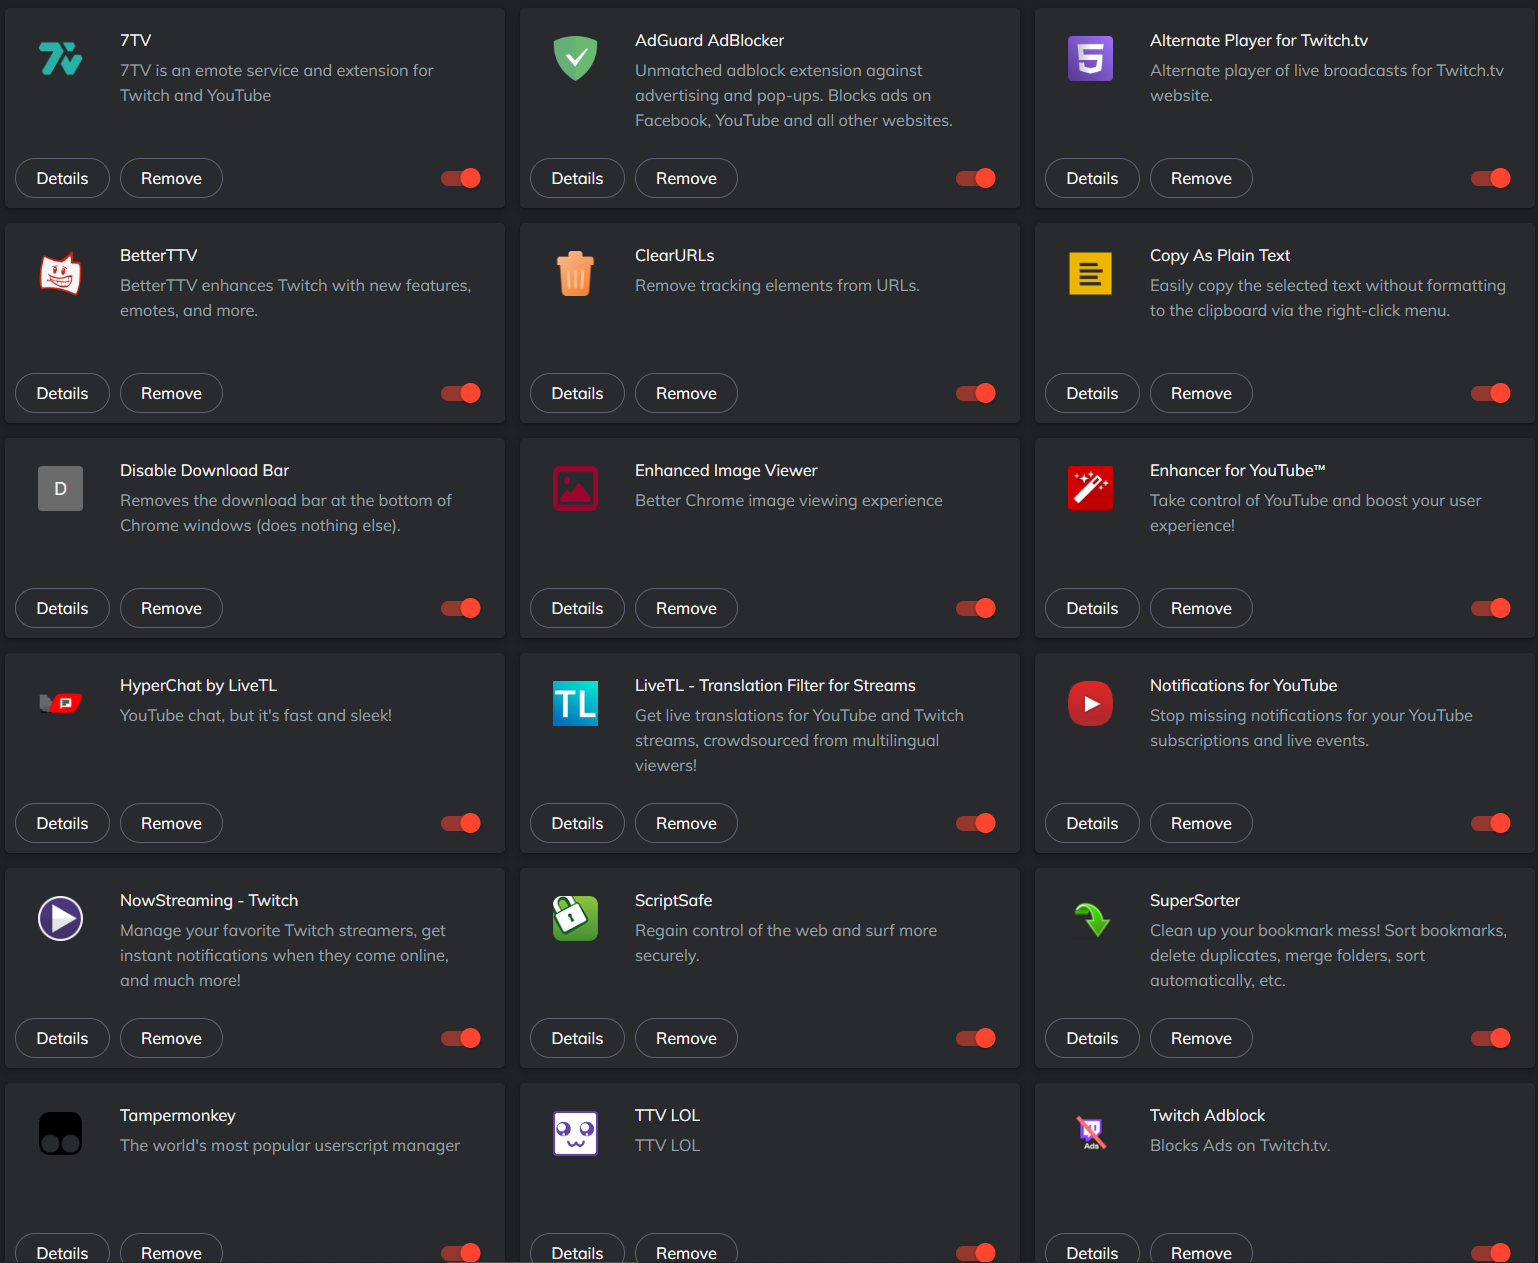This screenshot has width=1538, height=1263.
Task: Click the SuperSorter green arrow icon
Action: point(1091,919)
